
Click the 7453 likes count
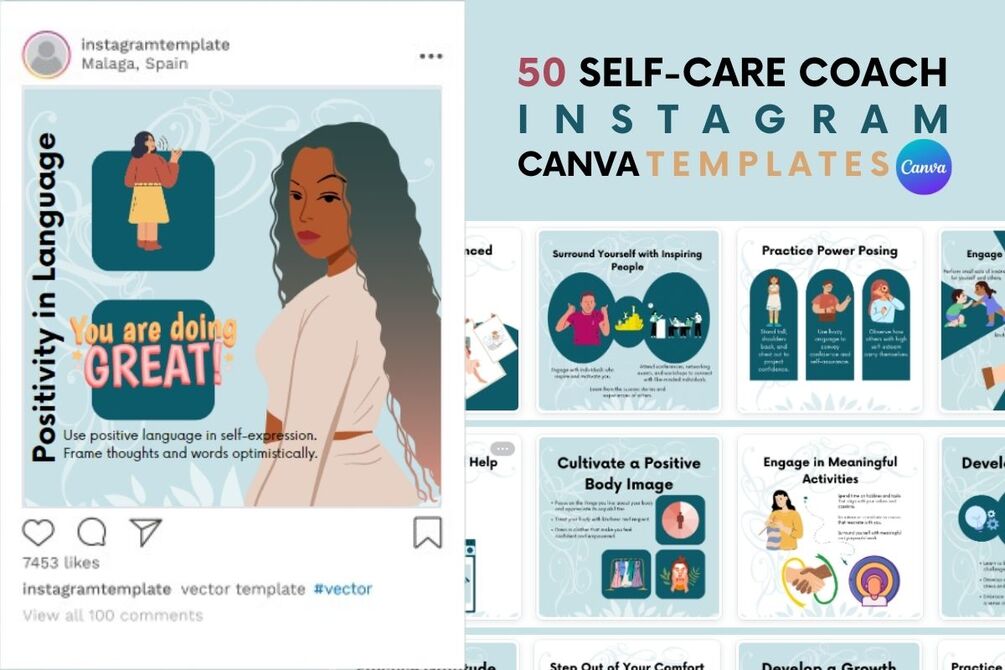(61, 563)
